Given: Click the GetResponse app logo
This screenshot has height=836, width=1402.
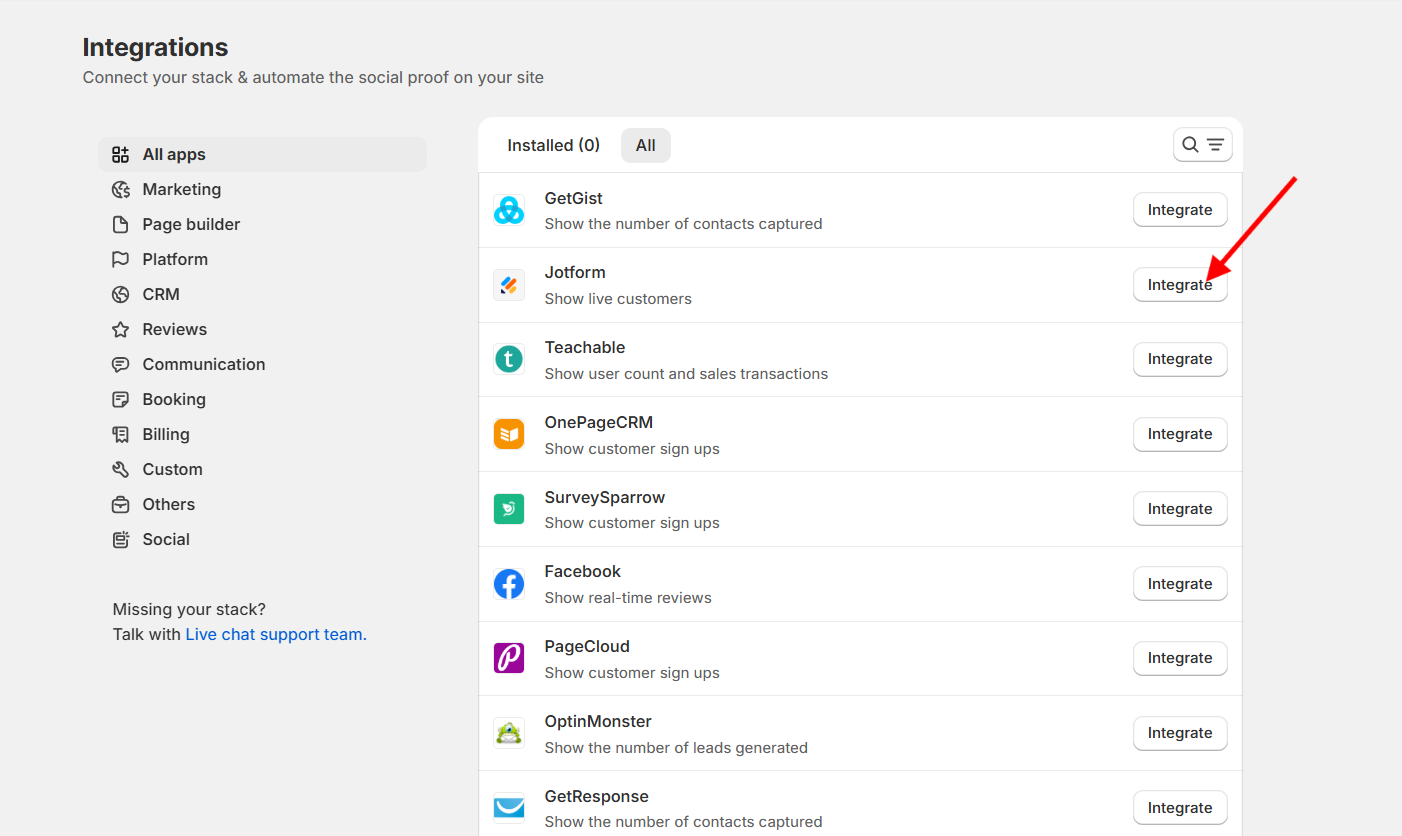Looking at the screenshot, I should pyautogui.click(x=509, y=808).
